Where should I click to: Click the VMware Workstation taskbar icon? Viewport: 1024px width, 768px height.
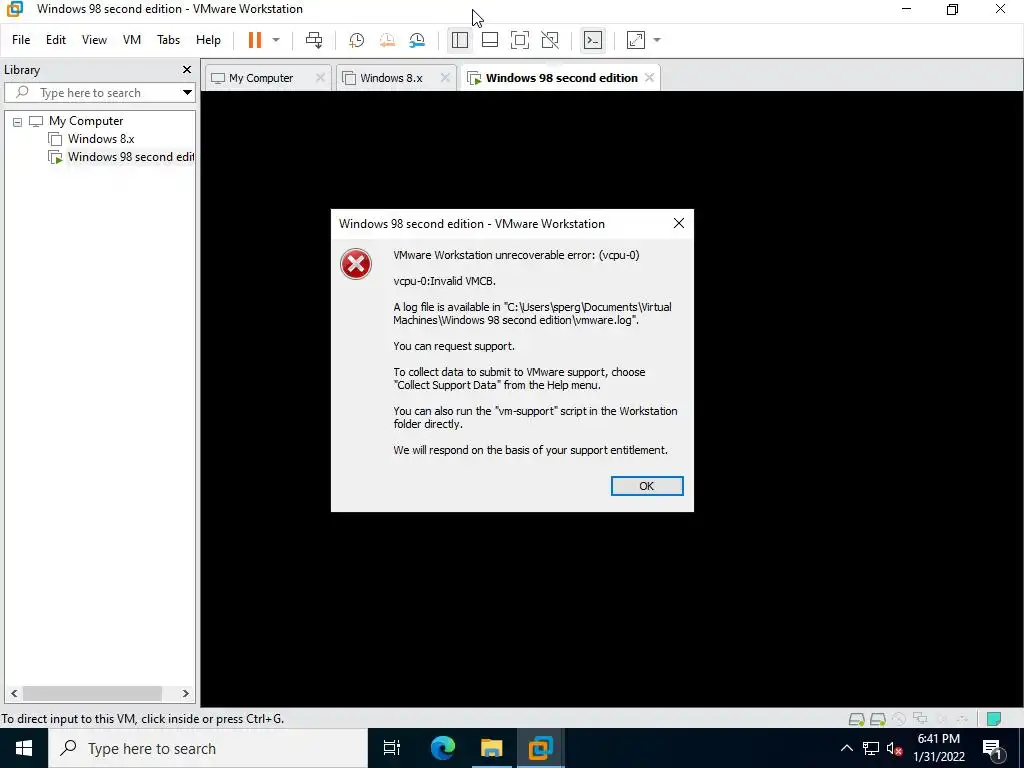coord(541,748)
